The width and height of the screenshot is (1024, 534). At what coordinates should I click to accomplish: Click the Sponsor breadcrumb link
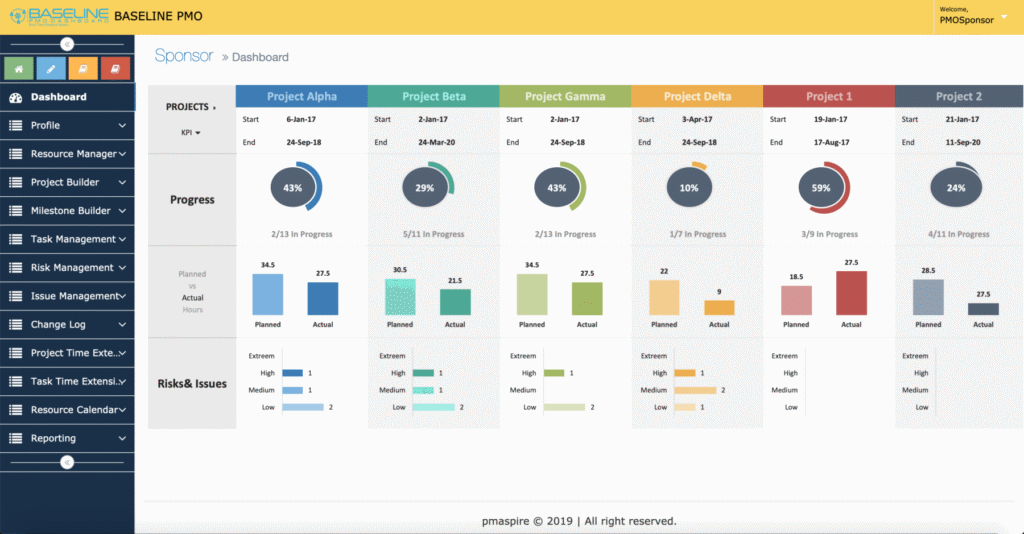184,56
